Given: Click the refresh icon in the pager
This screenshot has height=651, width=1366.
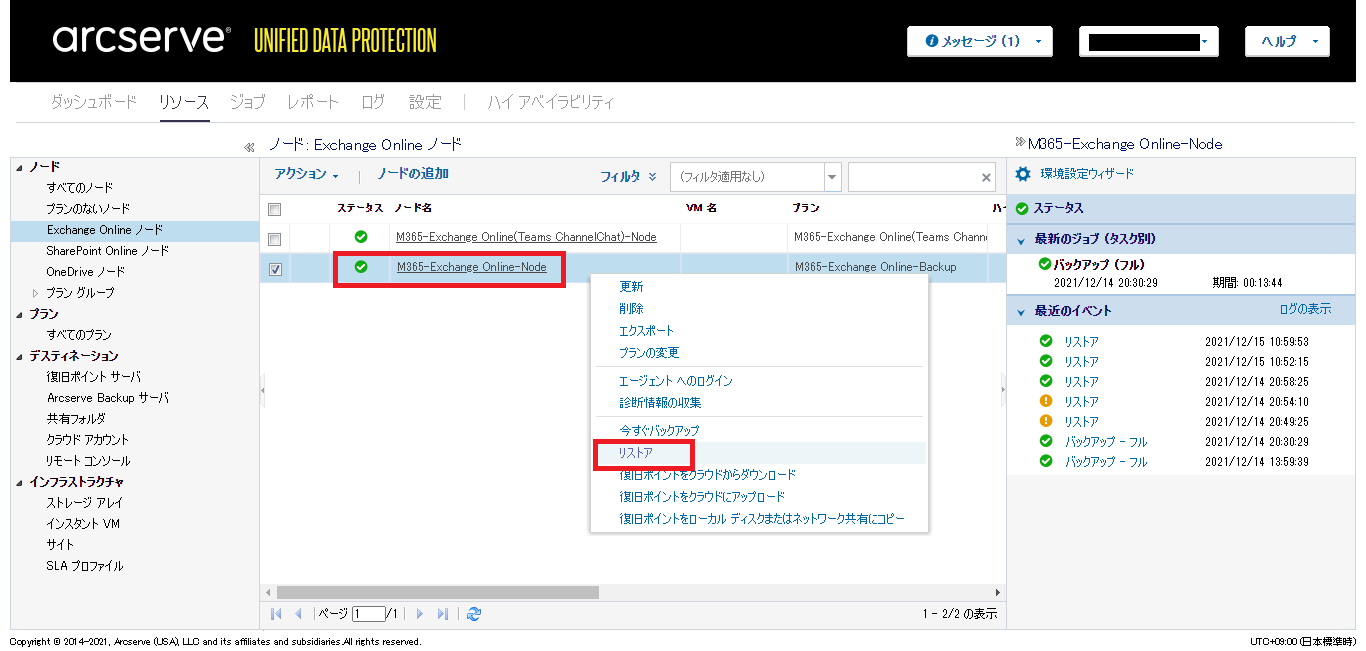Looking at the screenshot, I should tap(474, 614).
